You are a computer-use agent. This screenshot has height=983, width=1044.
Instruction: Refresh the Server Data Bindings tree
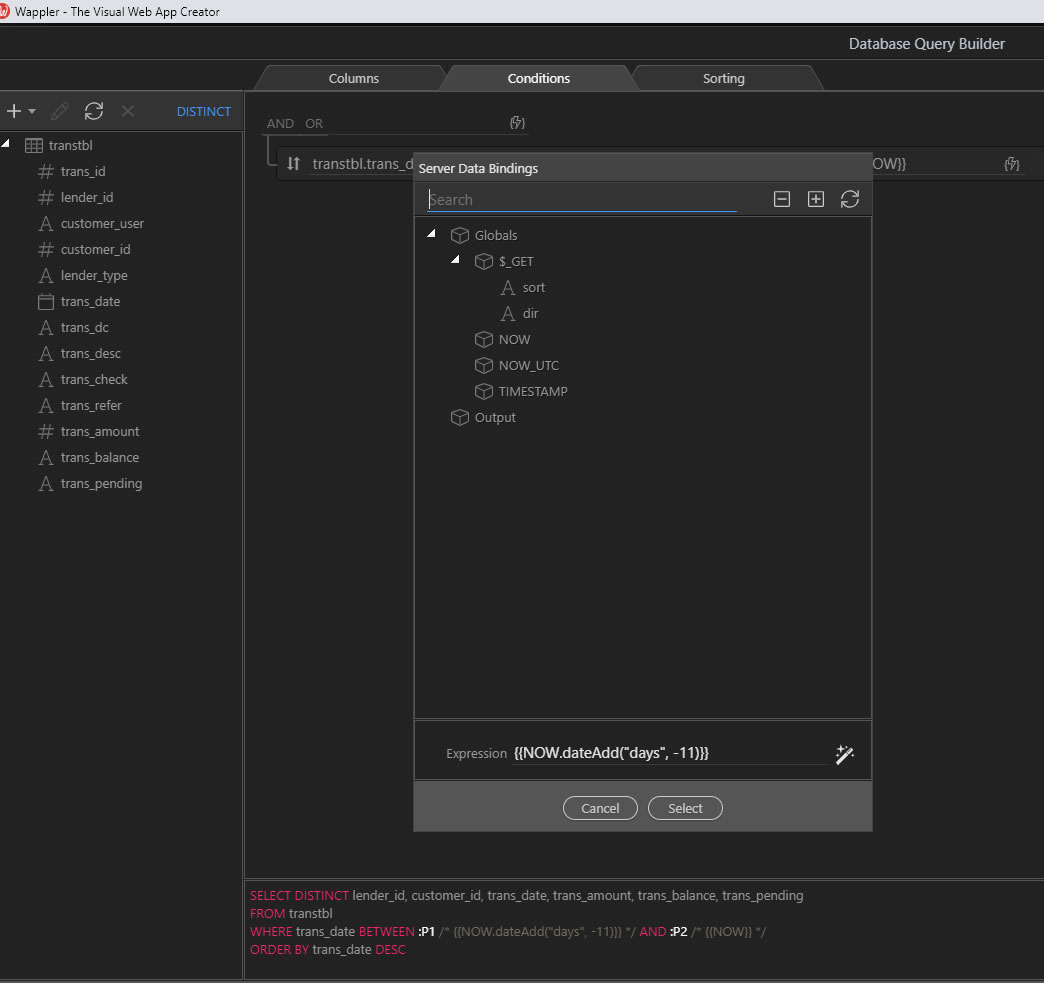(850, 199)
